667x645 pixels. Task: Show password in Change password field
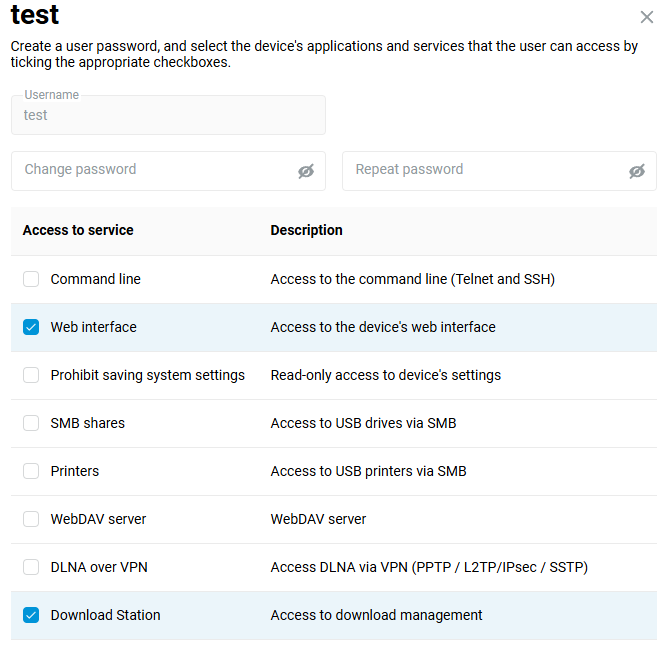(306, 171)
